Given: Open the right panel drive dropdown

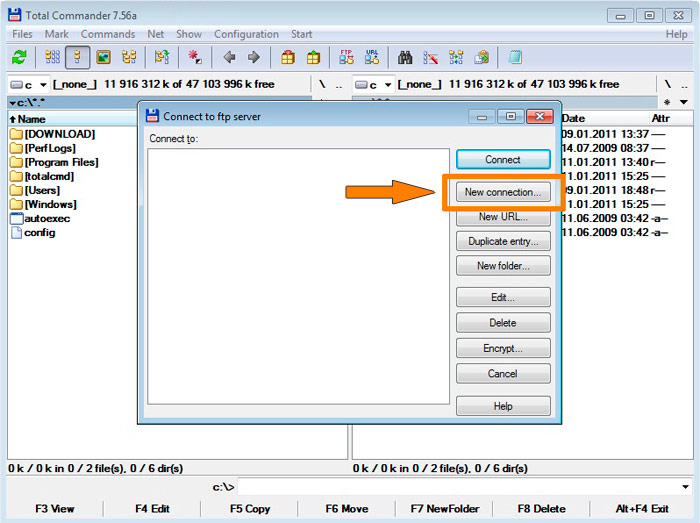Looking at the screenshot, I should 375,85.
